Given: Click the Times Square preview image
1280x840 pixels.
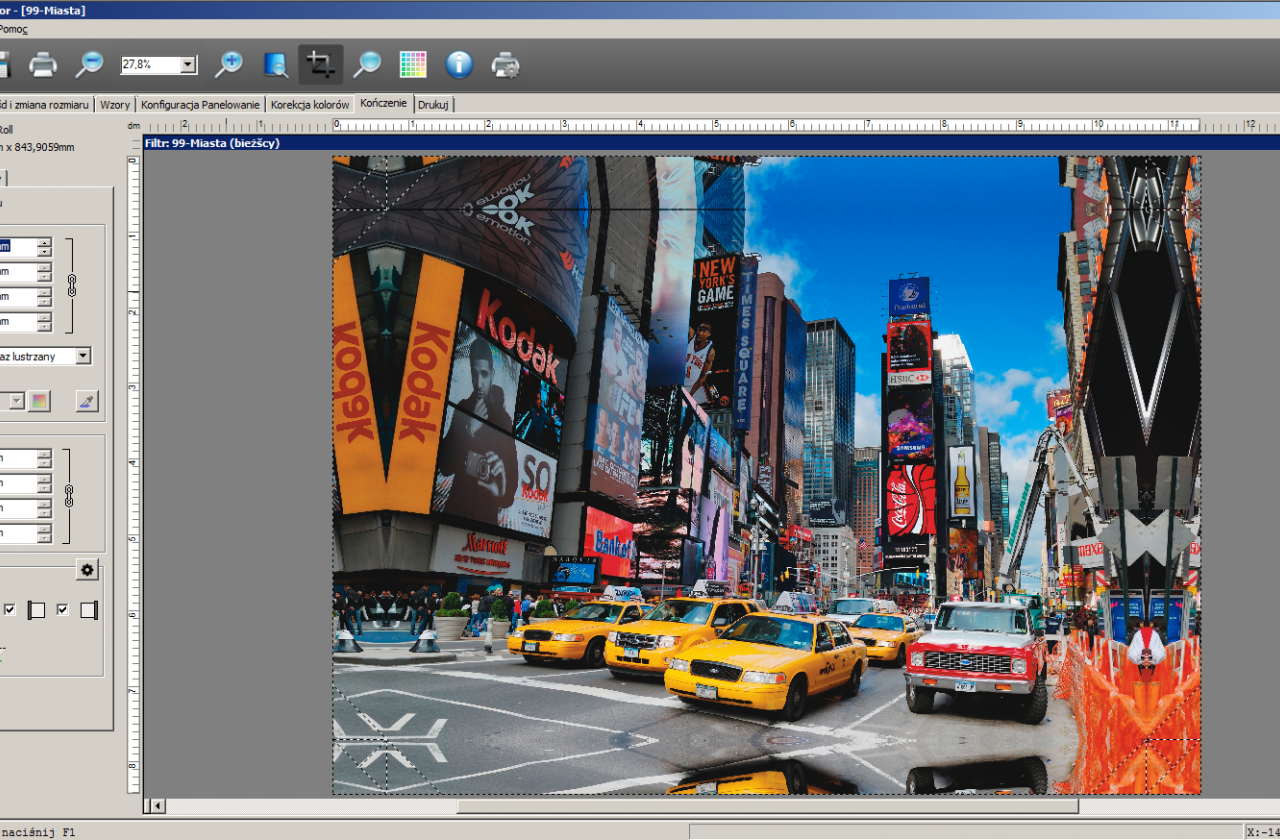Looking at the screenshot, I should click(766, 476).
